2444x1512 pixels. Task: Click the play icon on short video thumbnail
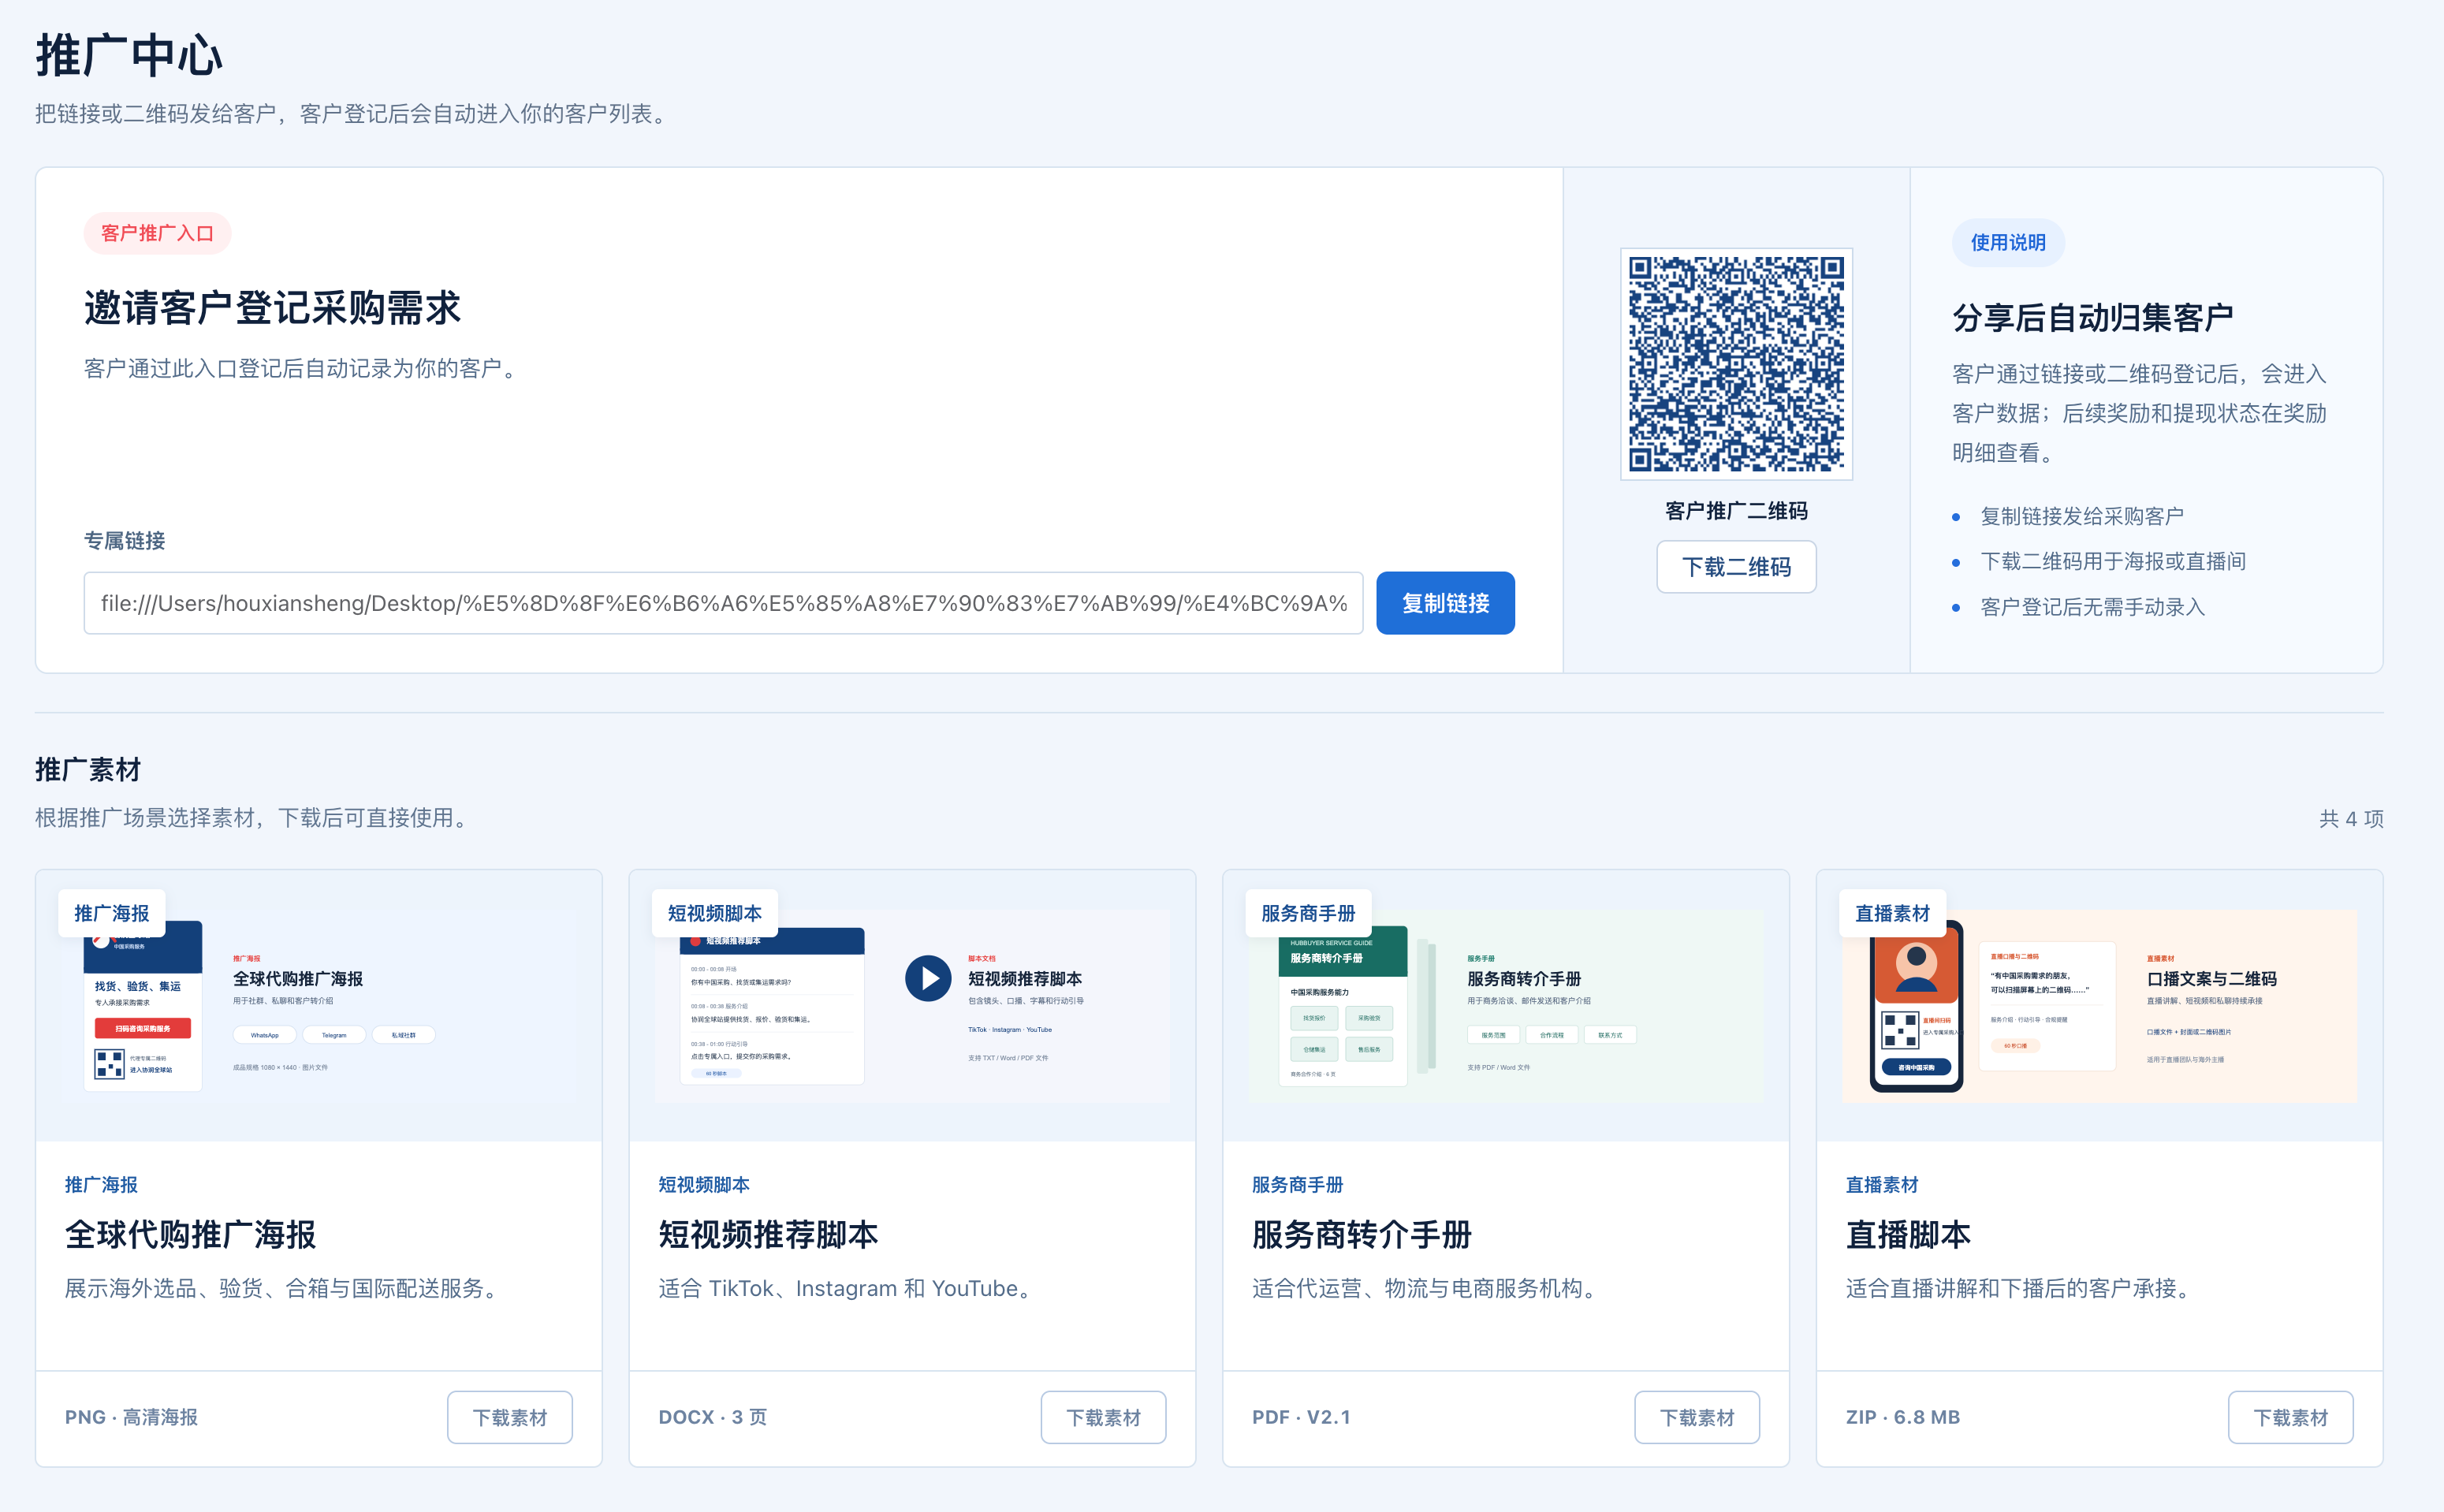928,978
